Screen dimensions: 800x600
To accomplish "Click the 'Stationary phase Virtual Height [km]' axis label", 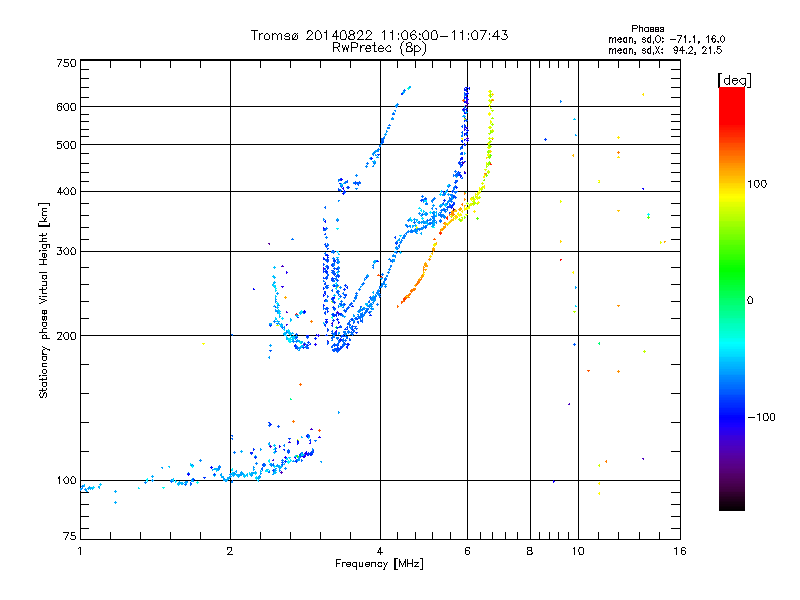I will pos(44,301).
